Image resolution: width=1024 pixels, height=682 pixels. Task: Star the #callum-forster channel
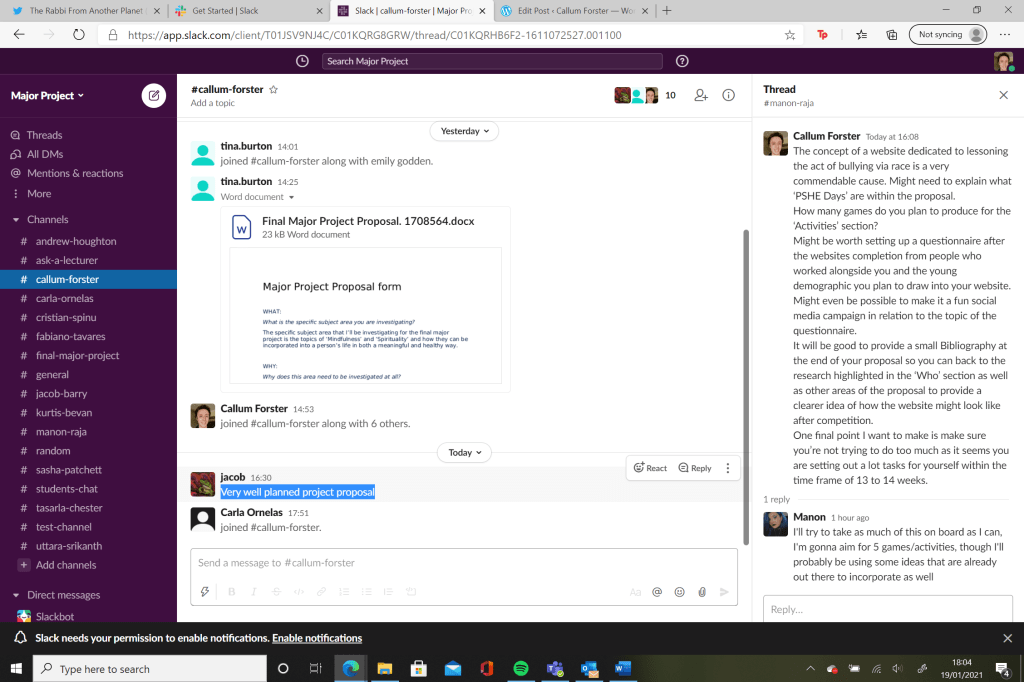pyautogui.click(x=273, y=89)
